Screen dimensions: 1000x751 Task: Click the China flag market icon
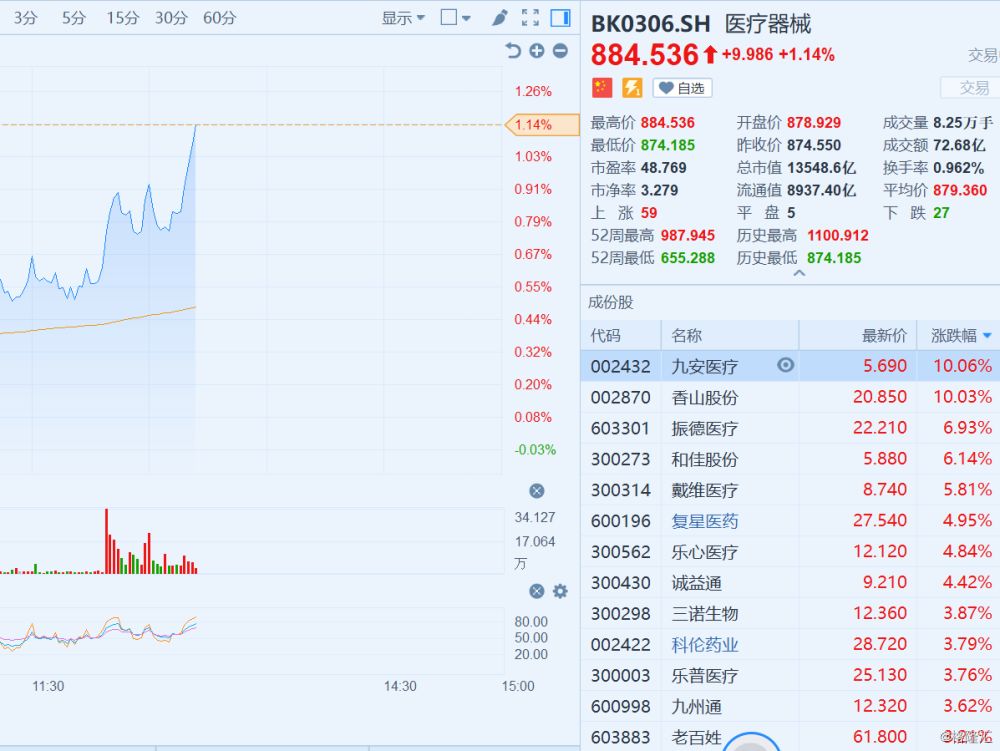(601, 88)
